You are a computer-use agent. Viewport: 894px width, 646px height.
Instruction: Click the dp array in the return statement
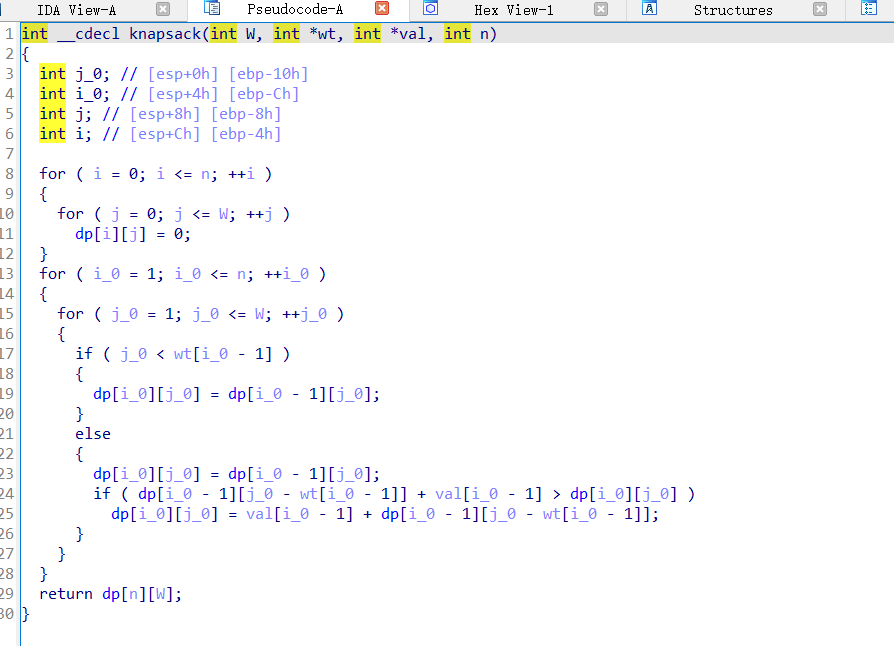pos(111,594)
